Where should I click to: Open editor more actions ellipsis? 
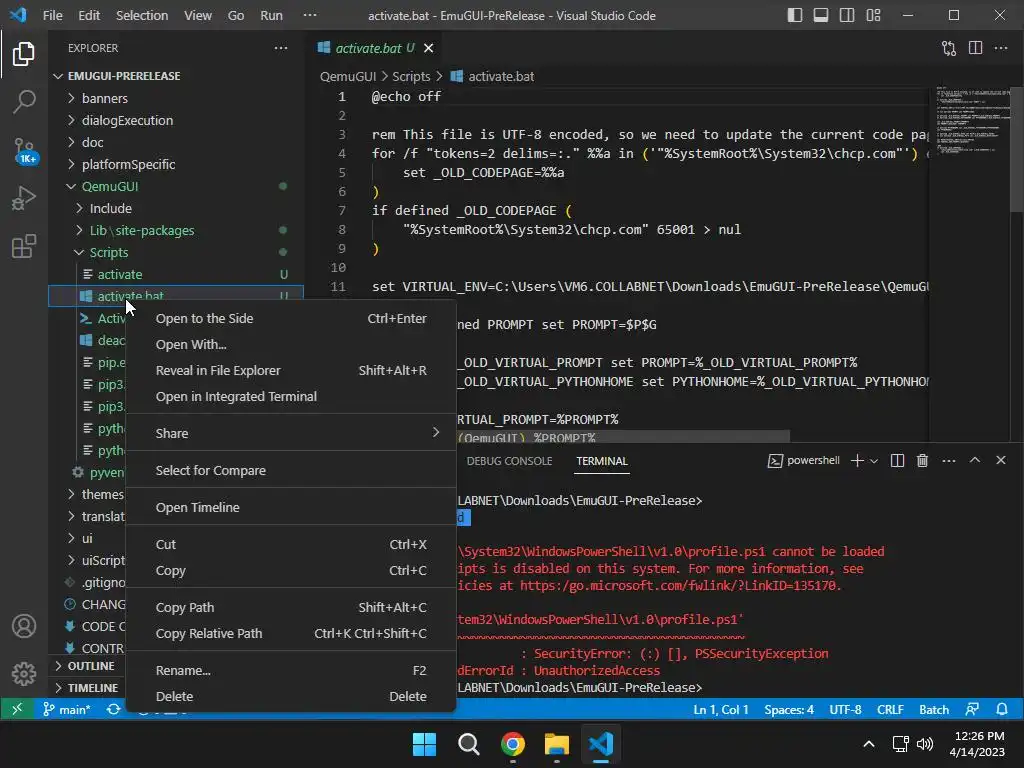(x=1000, y=48)
